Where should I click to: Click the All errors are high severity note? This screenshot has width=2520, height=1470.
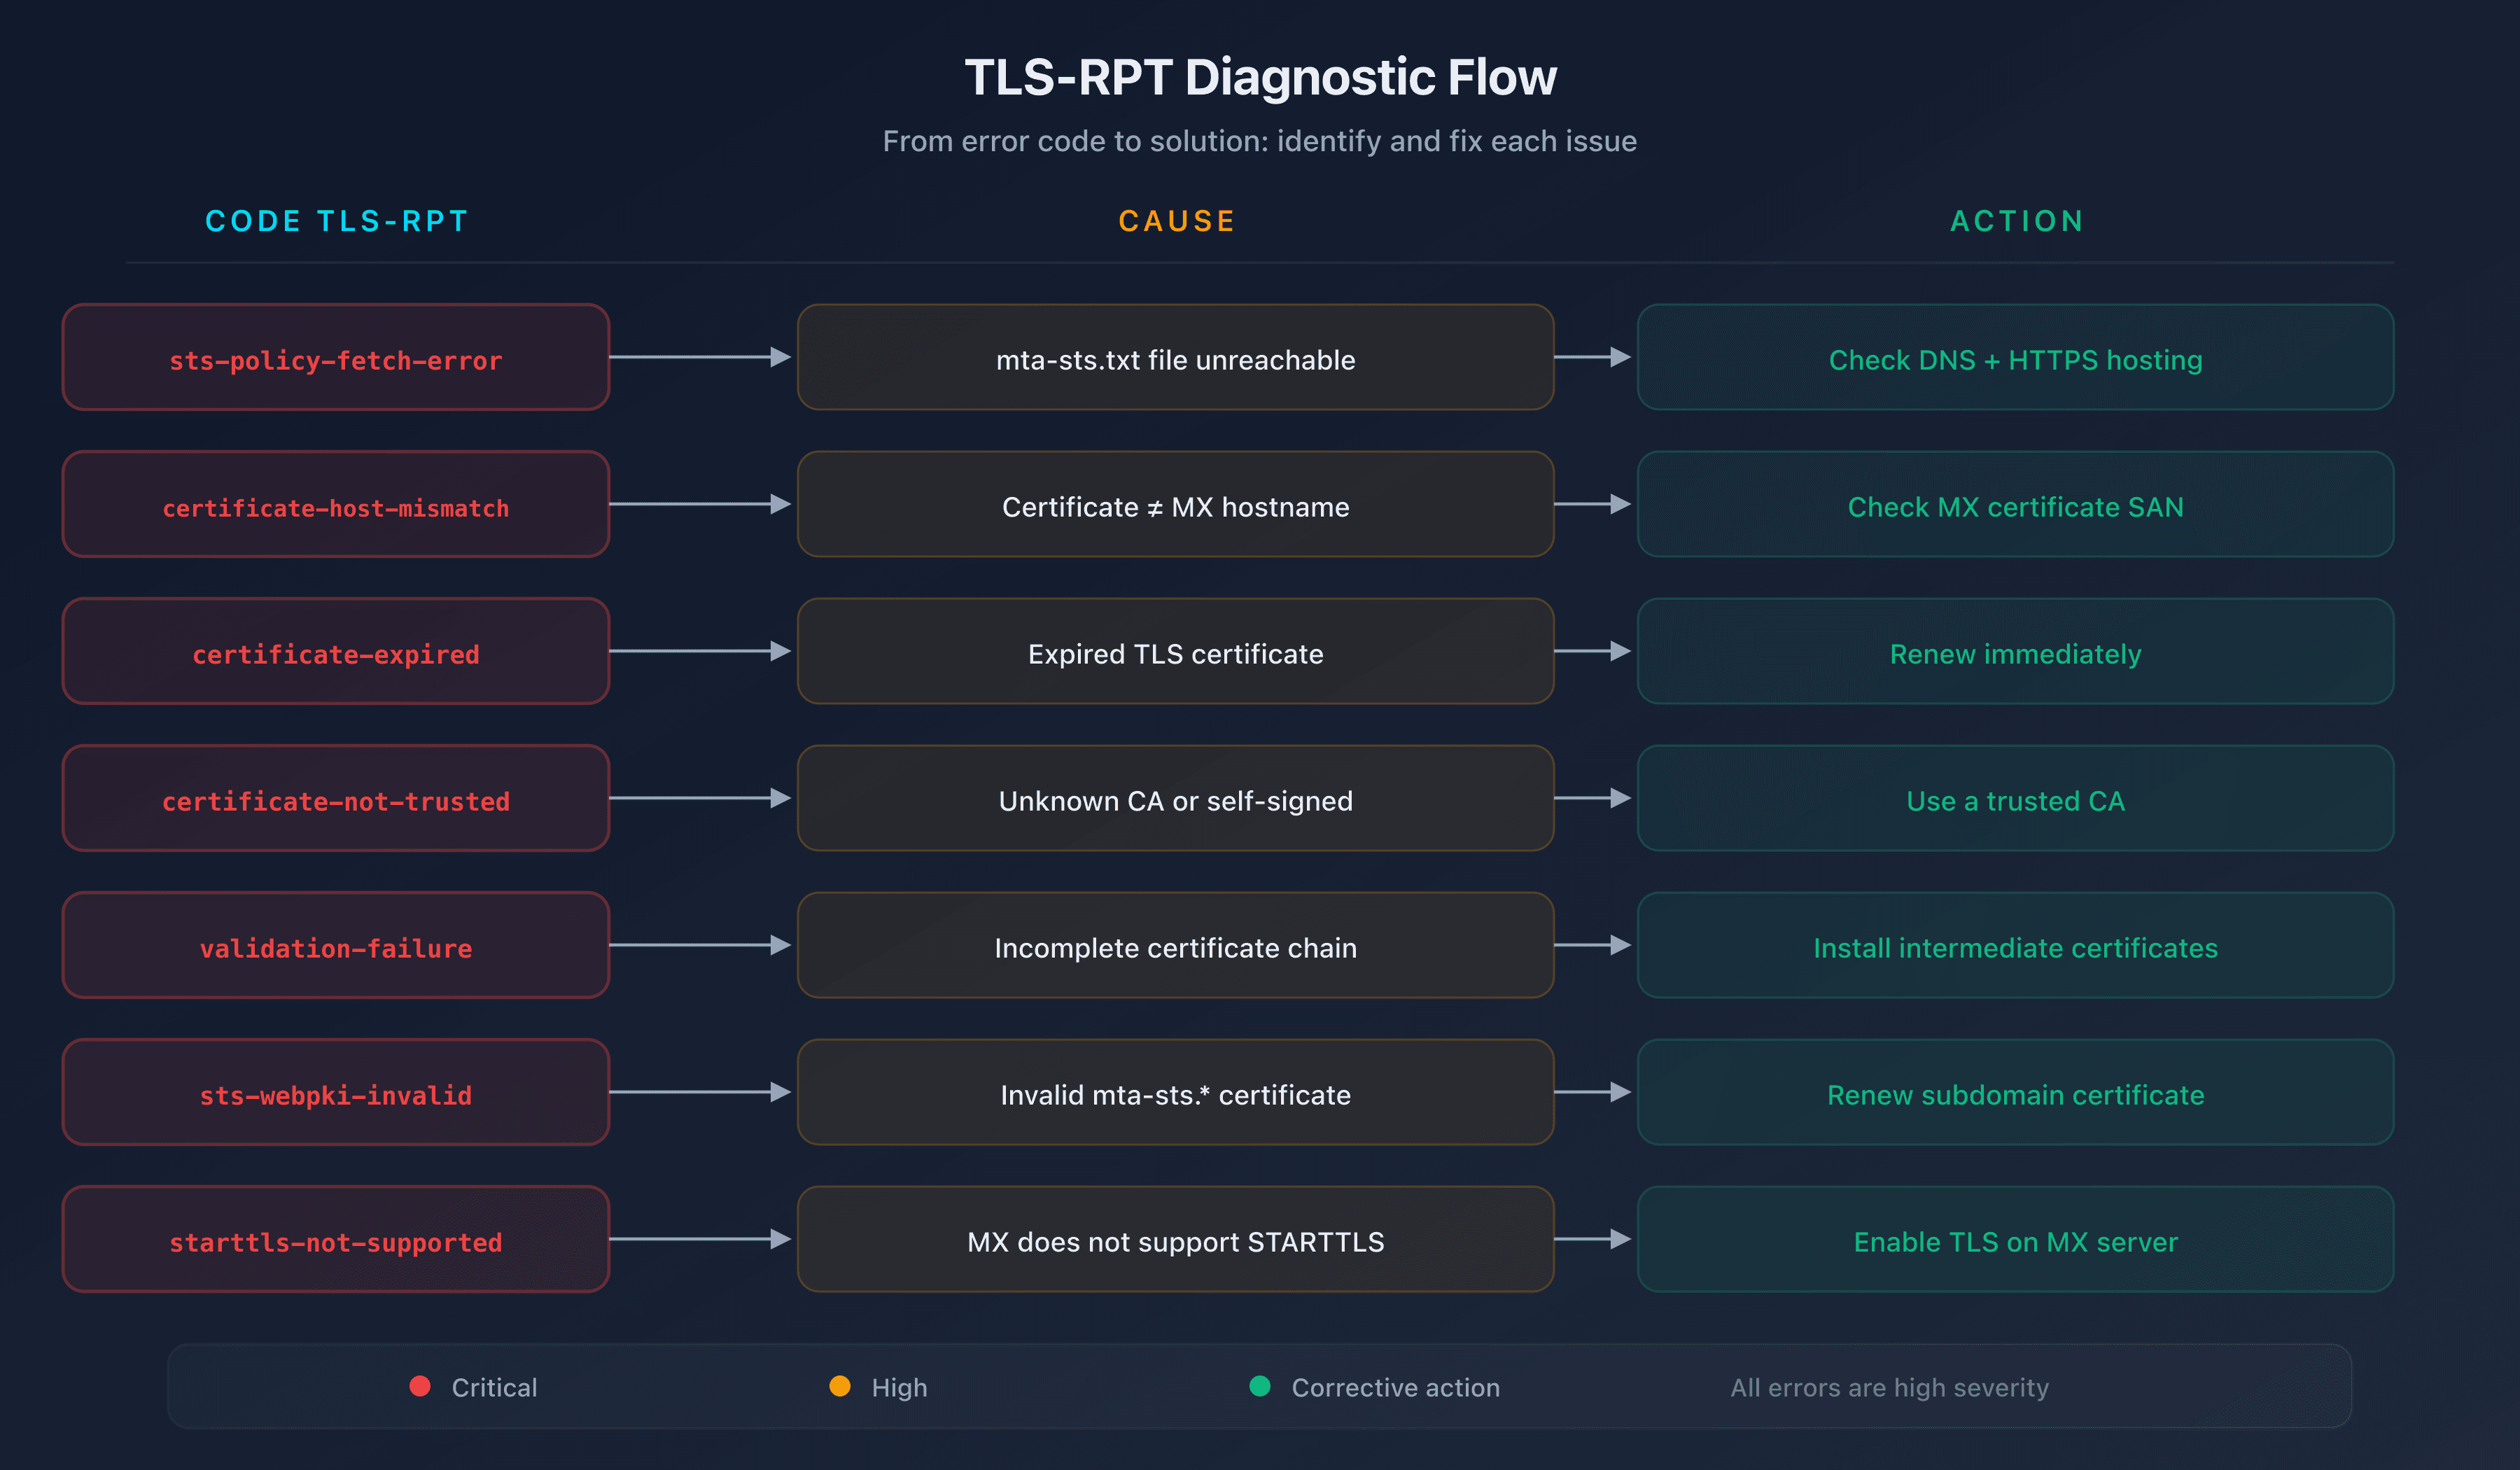[1890, 1387]
